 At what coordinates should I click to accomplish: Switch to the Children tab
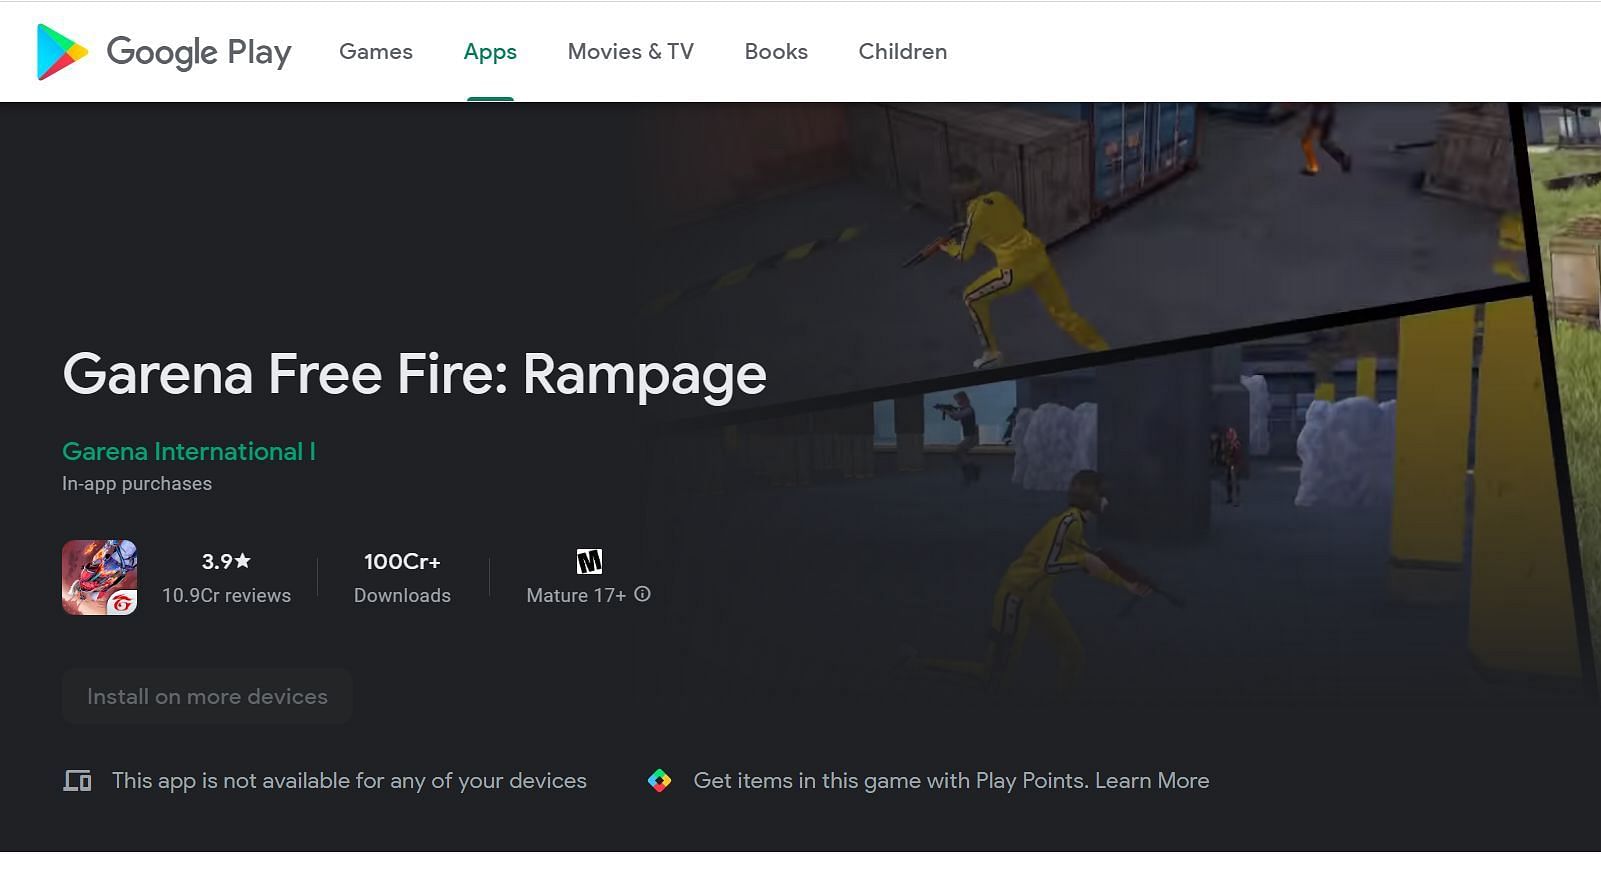click(903, 51)
